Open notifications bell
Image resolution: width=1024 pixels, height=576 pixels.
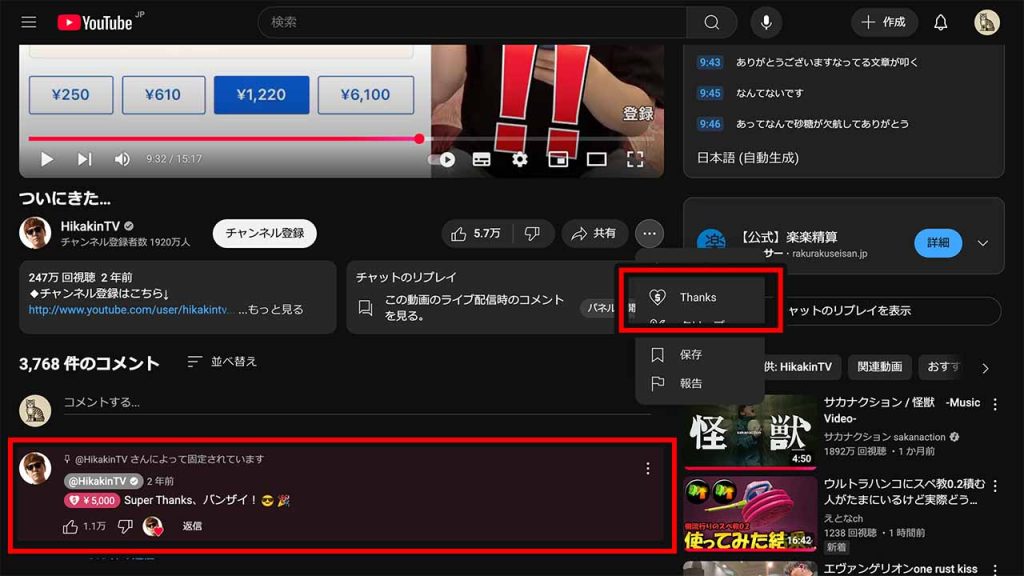940,23
